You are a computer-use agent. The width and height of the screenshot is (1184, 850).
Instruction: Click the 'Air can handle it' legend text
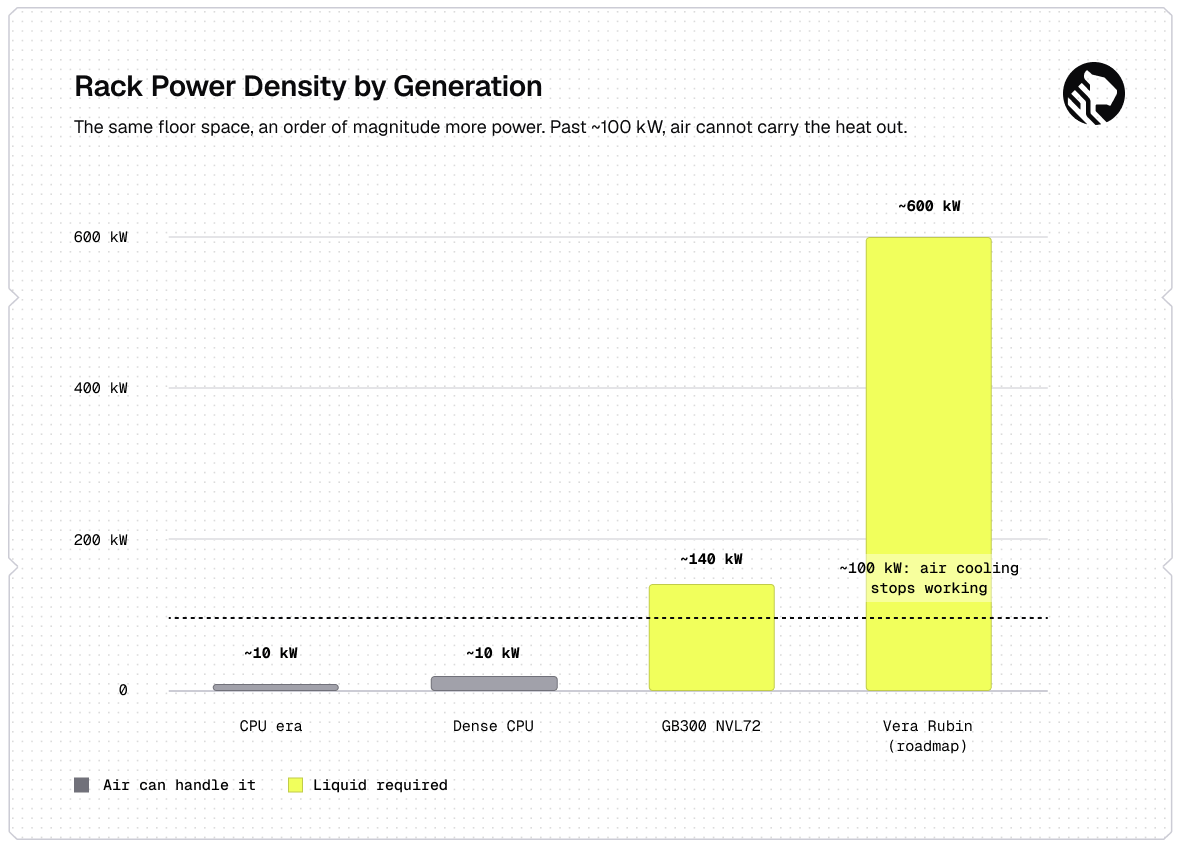tap(179, 785)
